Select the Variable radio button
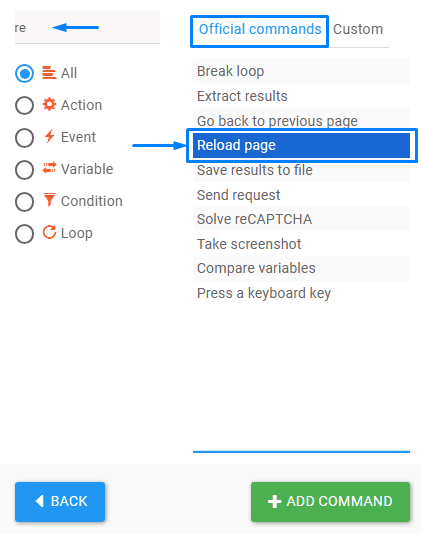421x534 pixels. pos(24,170)
